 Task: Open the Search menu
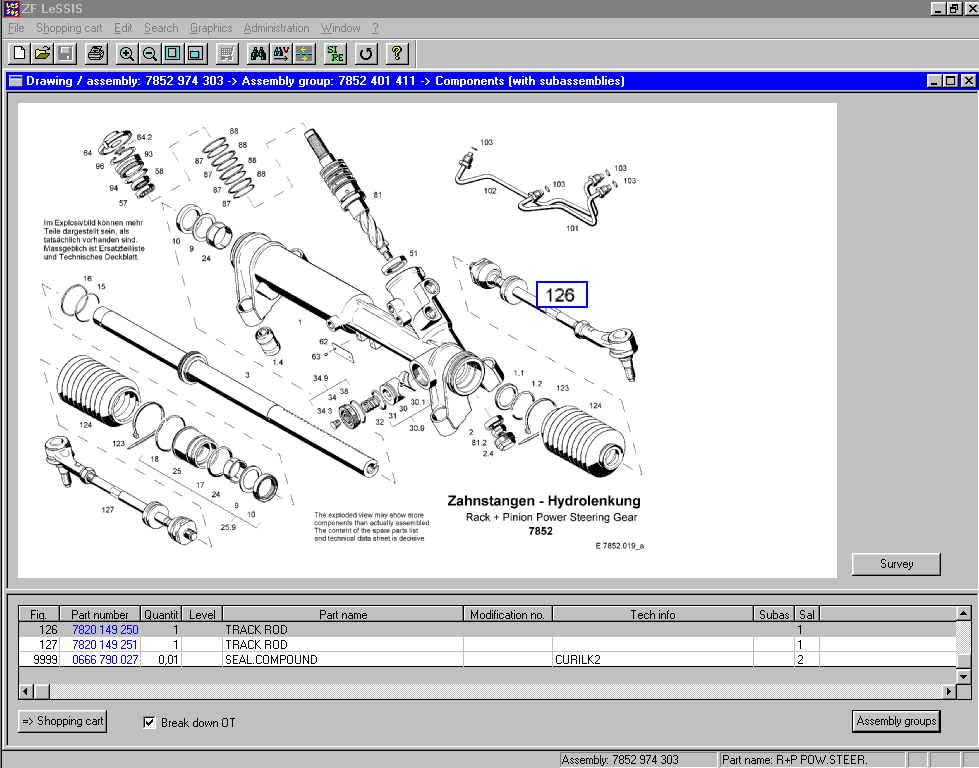pyautogui.click(x=161, y=28)
